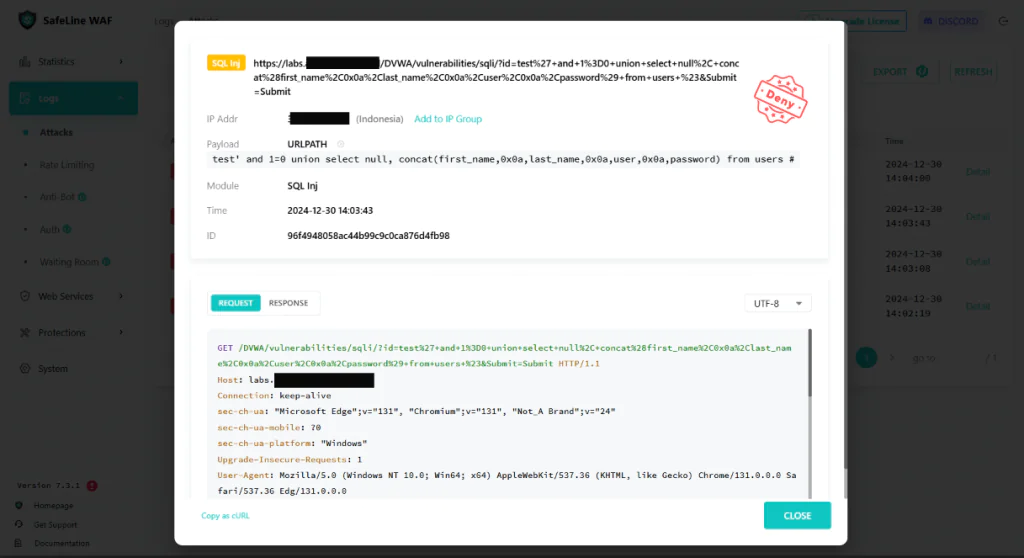1024x558 pixels.
Task: Click the Version 7.3.1 text
Action: [48, 485]
